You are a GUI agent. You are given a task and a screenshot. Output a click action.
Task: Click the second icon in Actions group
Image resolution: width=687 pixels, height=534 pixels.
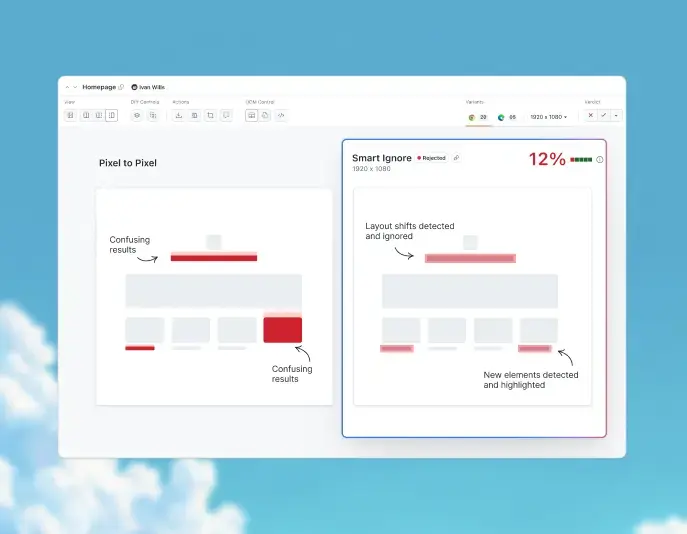click(195, 116)
